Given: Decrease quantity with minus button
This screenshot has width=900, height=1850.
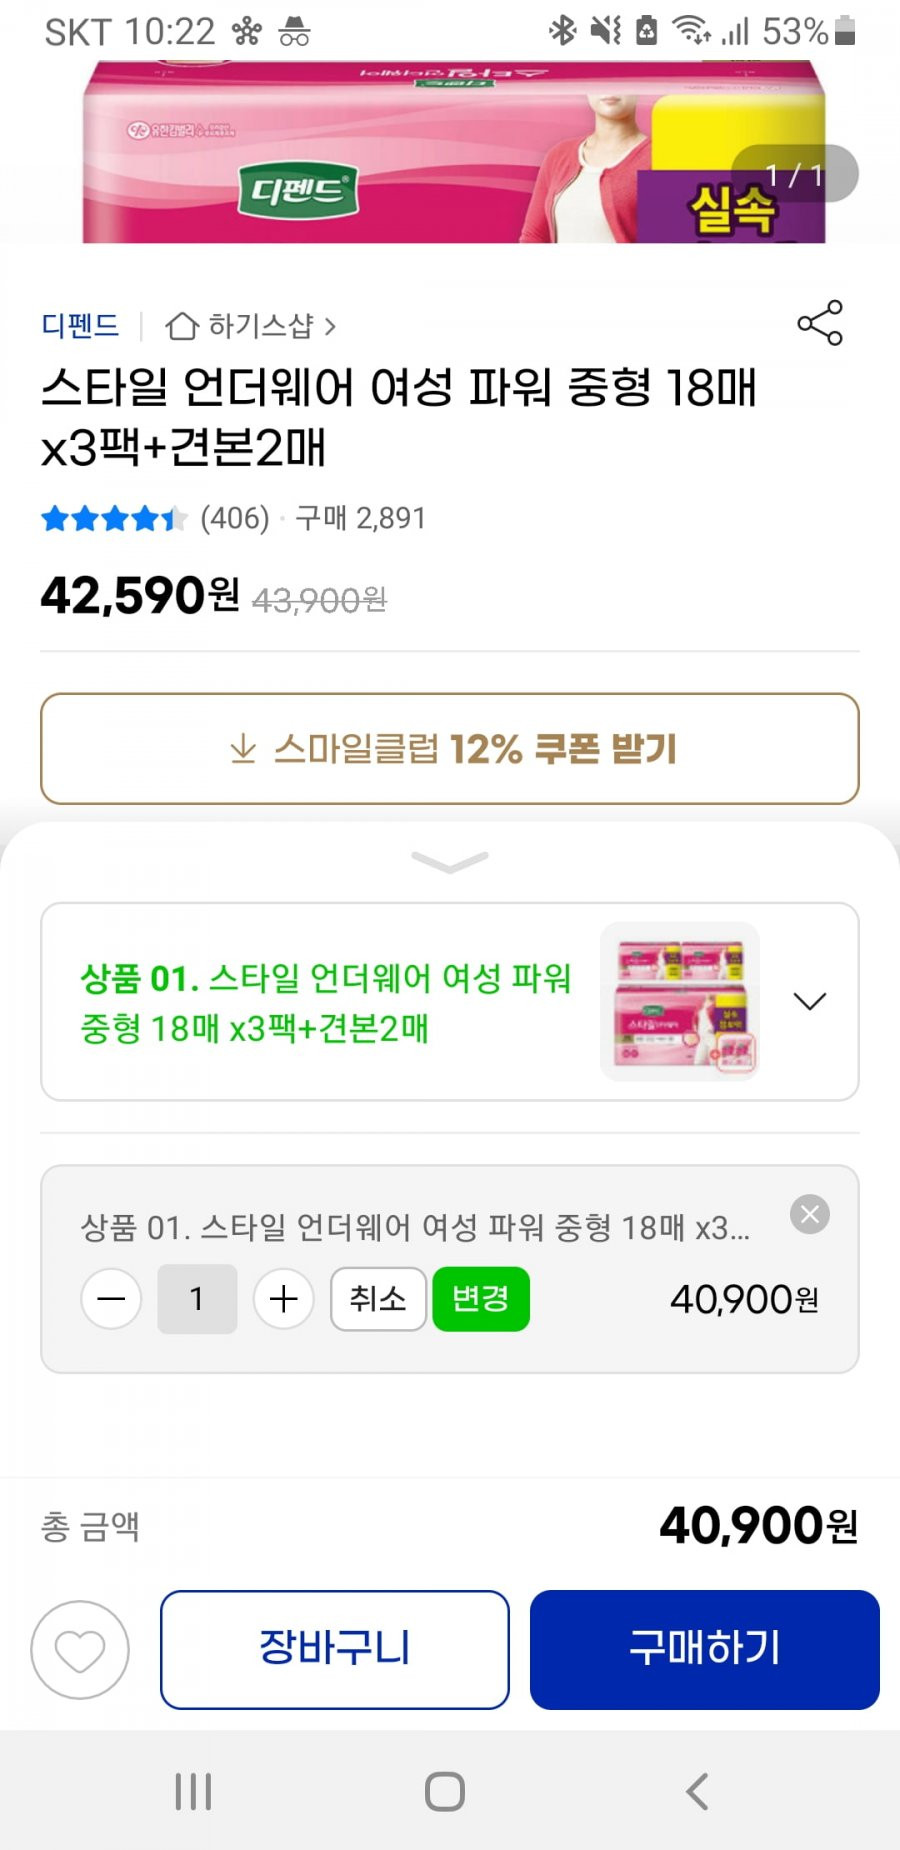Looking at the screenshot, I should 111,1299.
